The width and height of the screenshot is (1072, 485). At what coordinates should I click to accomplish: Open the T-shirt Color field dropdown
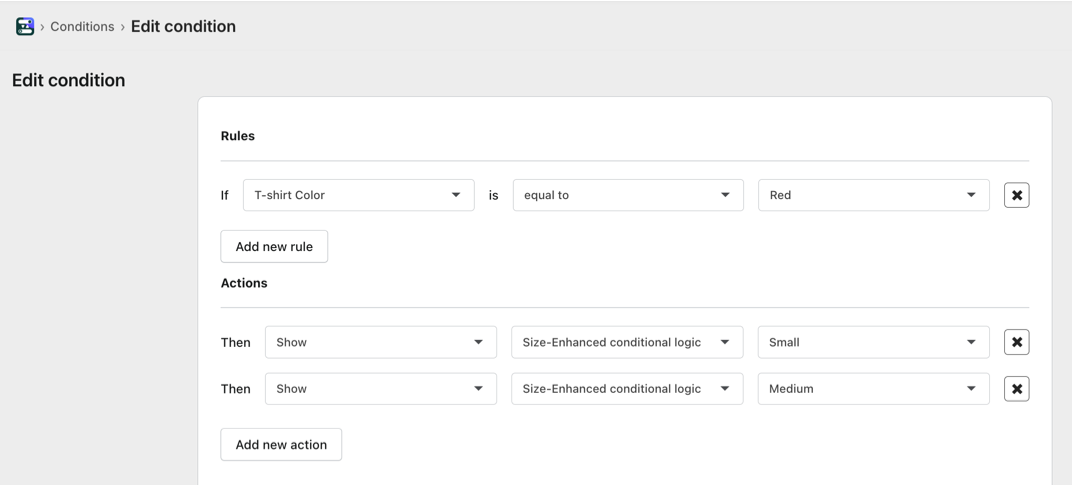358,195
